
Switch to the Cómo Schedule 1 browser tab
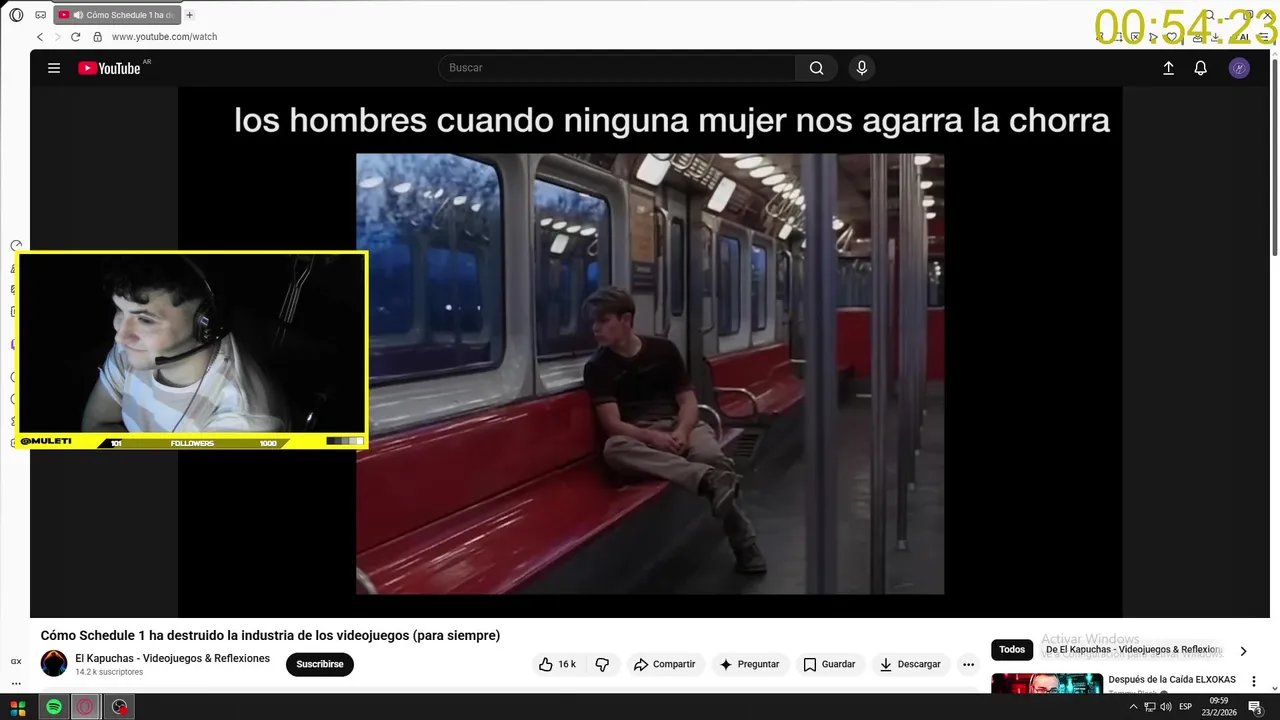click(x=117, y=15)
